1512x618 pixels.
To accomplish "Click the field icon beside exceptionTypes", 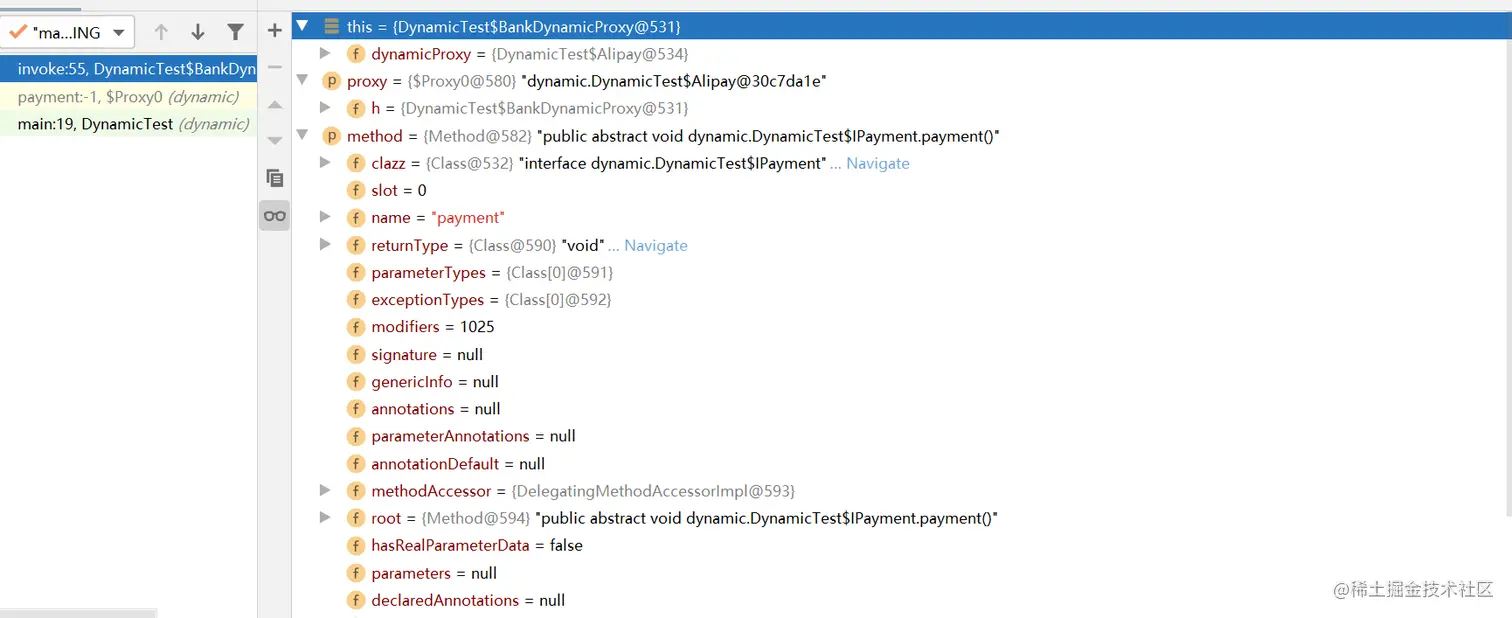I will pyautogui.click(x=355, y=299).
